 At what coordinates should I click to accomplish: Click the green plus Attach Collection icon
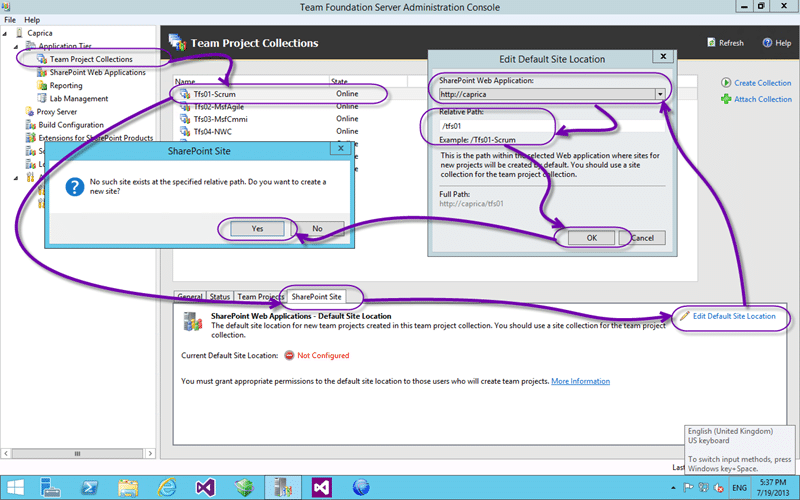(726, 99)
